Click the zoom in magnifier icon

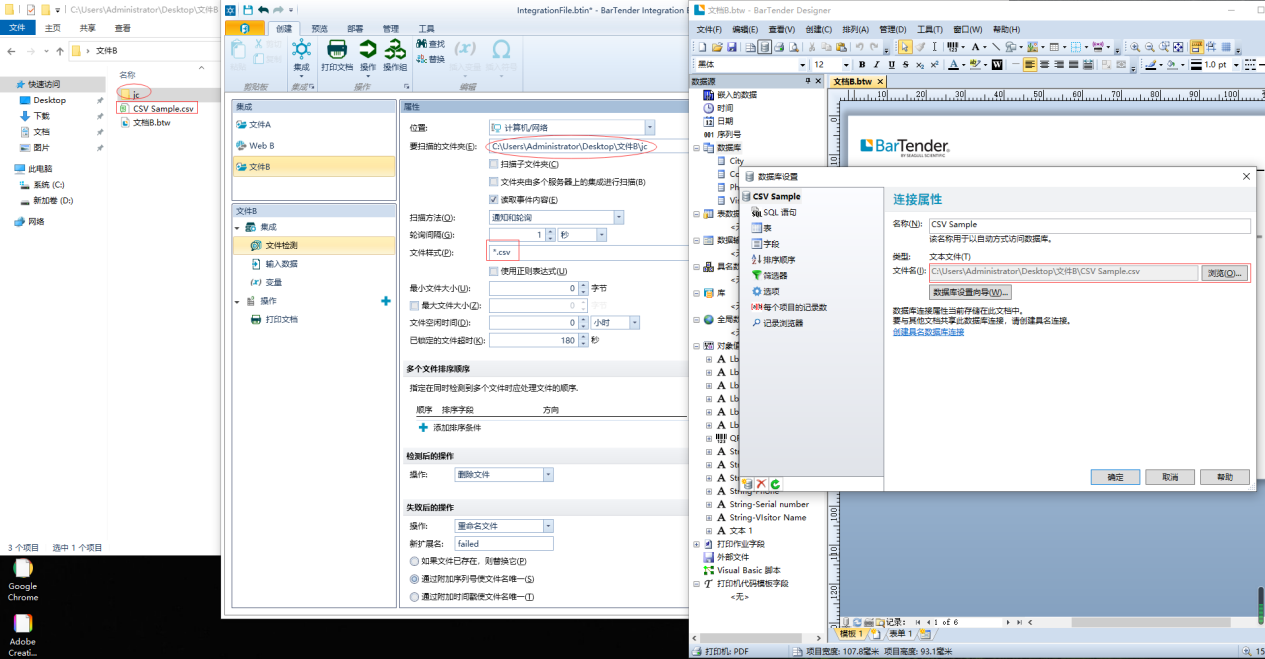1135,47
